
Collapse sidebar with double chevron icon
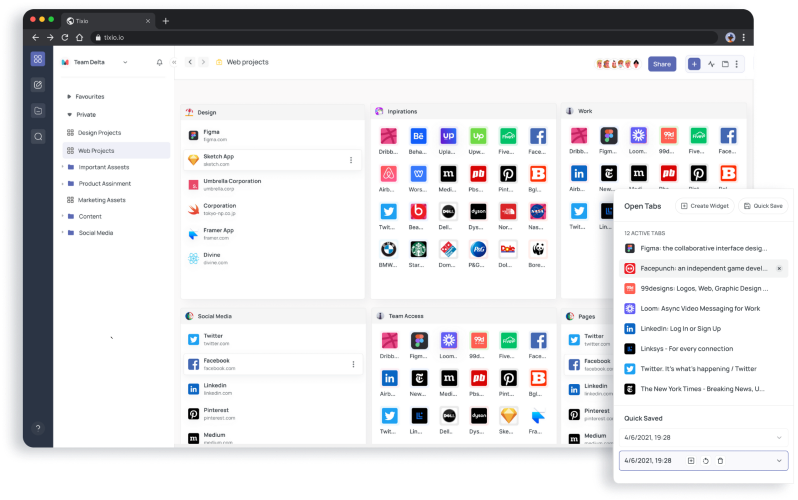click(x=174, y=62)
